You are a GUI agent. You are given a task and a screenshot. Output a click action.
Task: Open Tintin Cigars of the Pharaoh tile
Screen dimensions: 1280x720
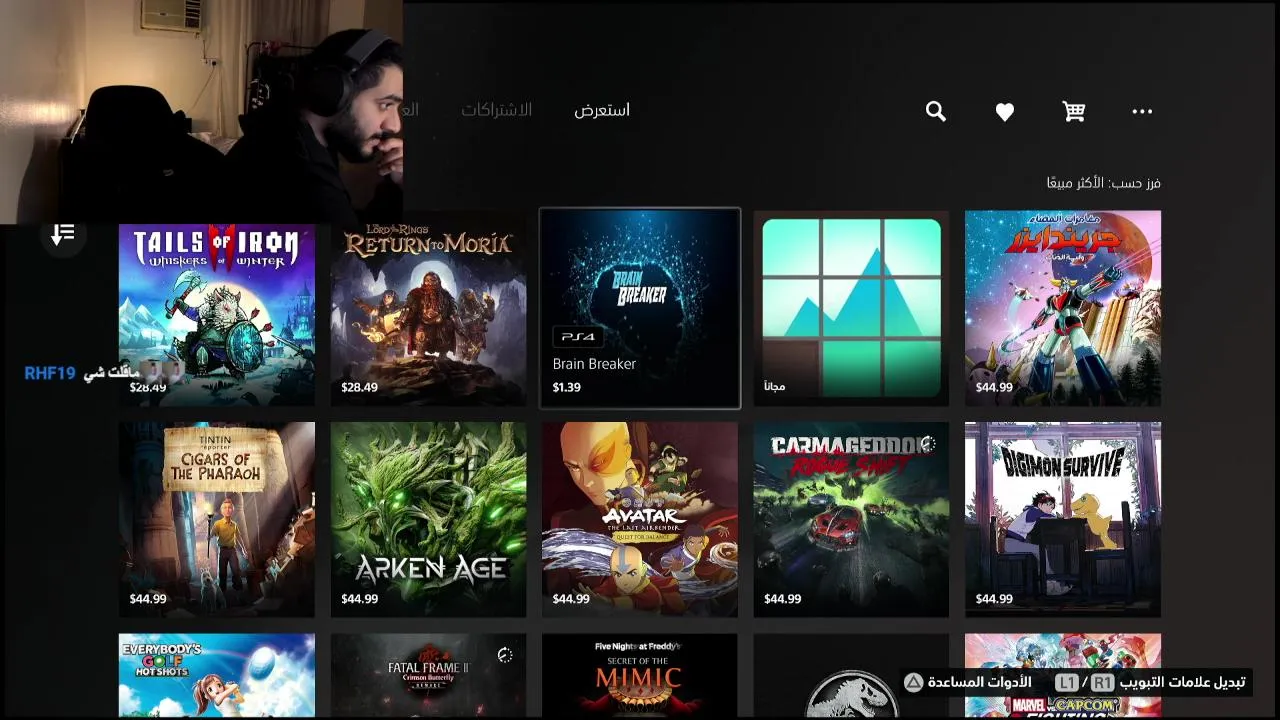217,519
